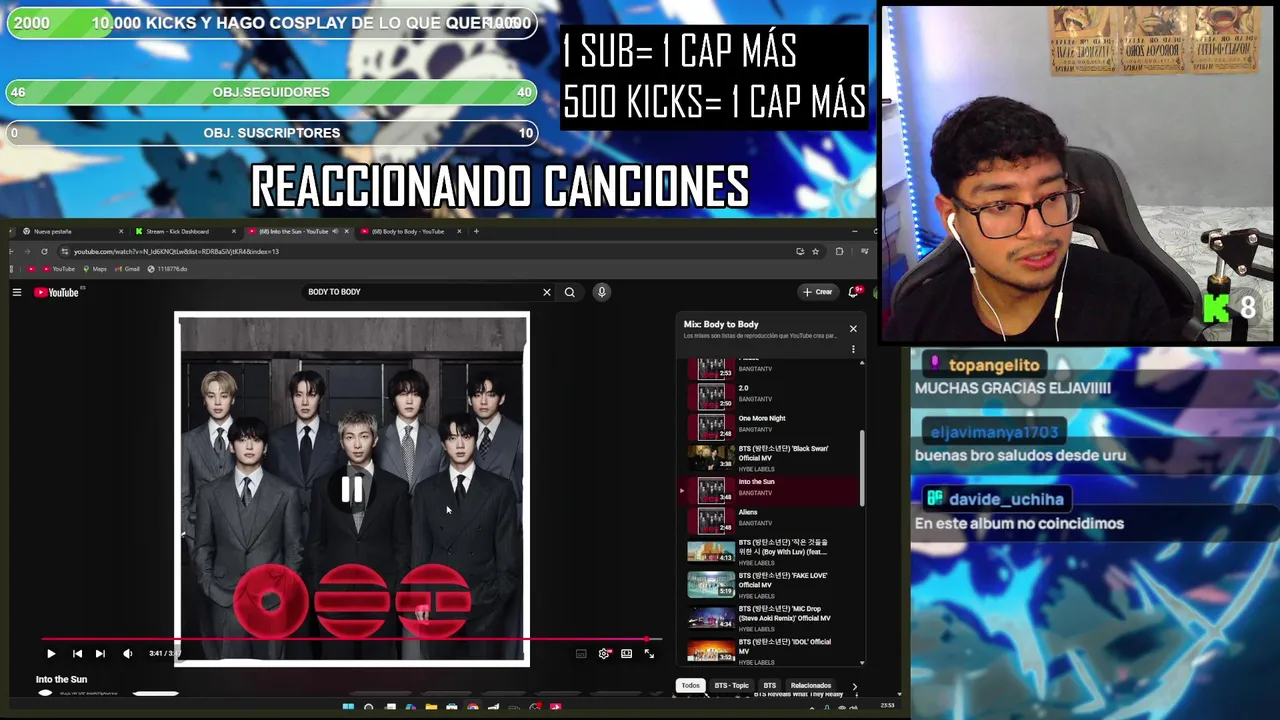Select the 'BTS - Topic' filter chip

click(x=731, y=686)
